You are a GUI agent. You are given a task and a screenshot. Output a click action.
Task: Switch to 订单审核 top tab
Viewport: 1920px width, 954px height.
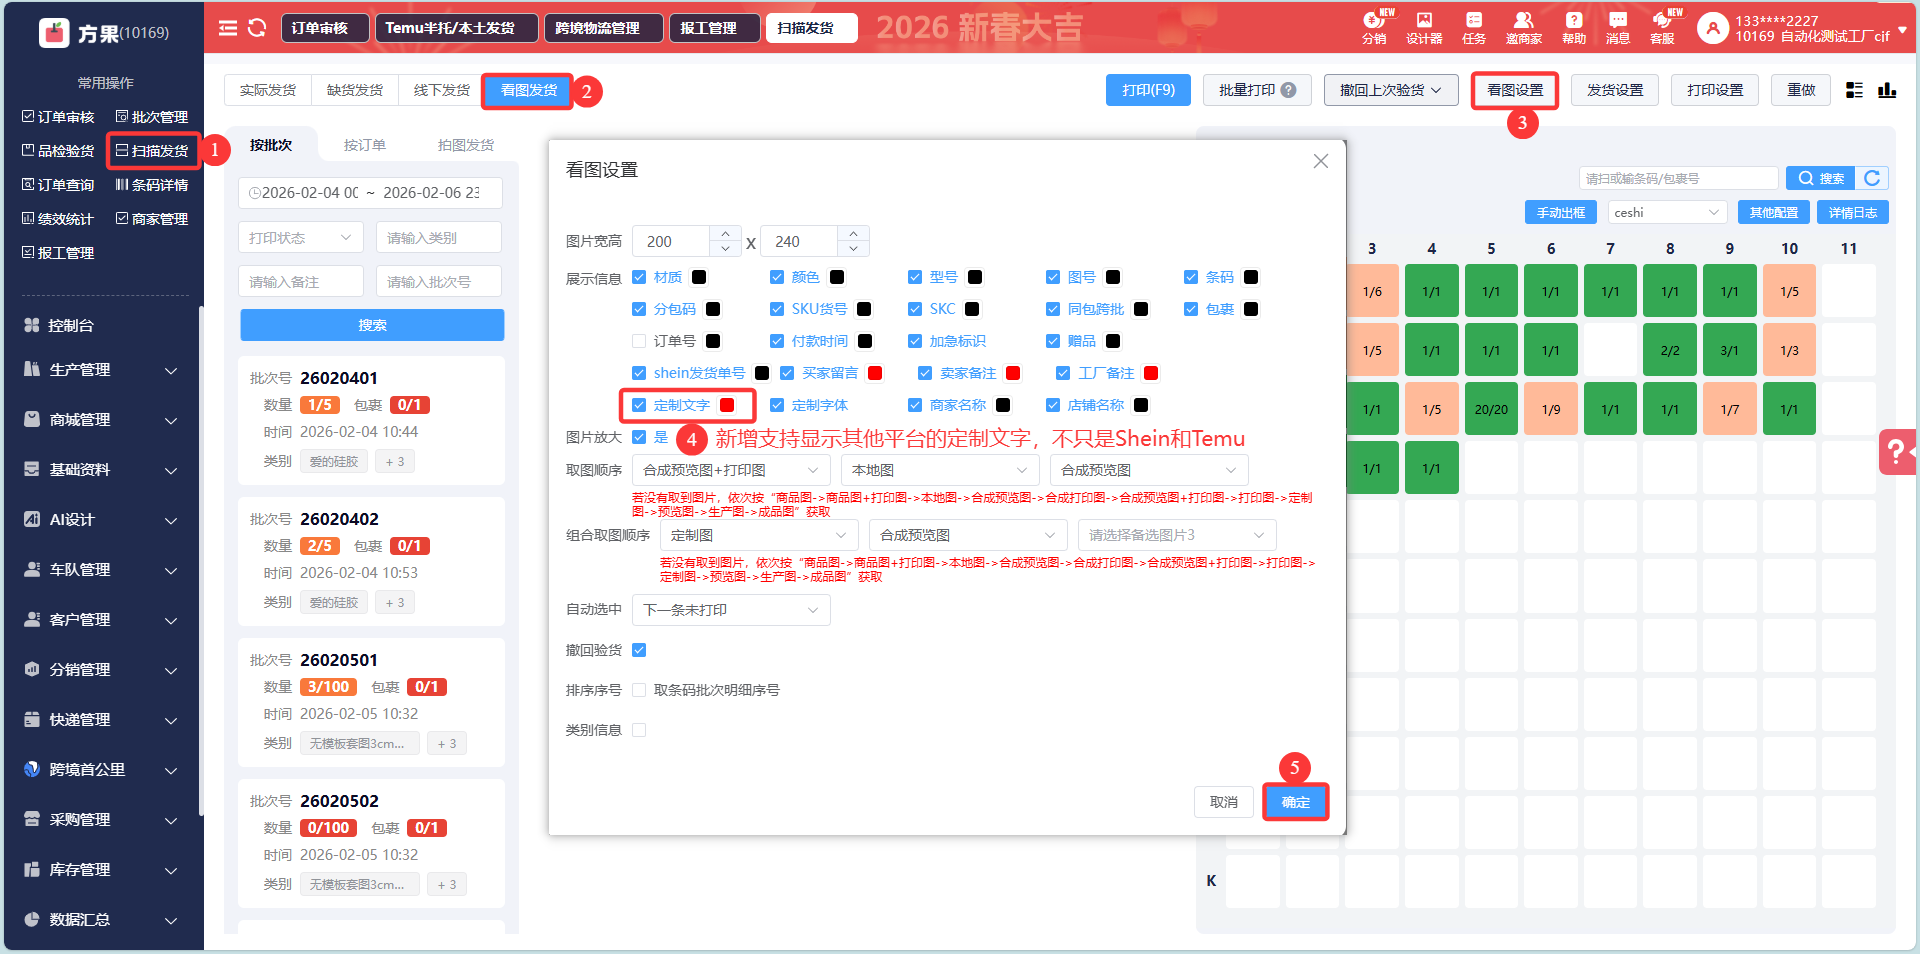tap(324, 28)
